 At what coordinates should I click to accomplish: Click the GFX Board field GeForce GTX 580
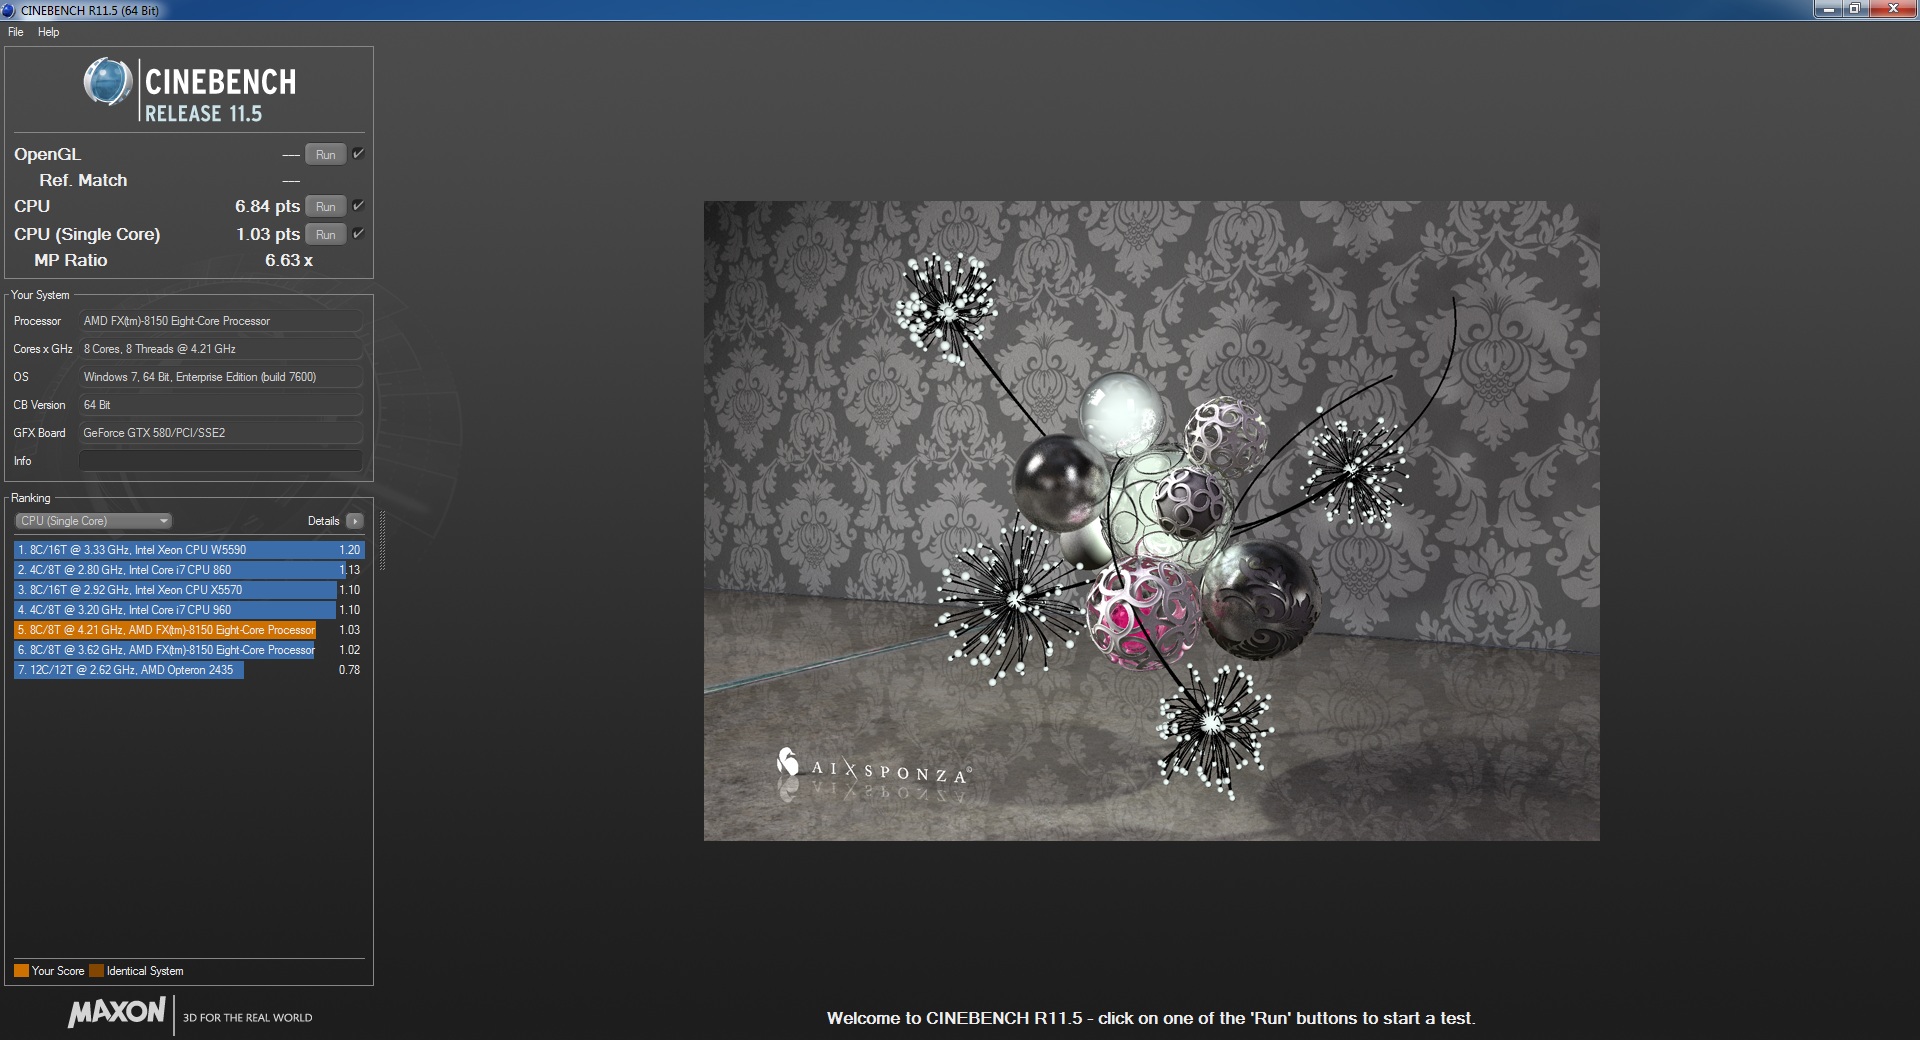pyautogui.click(x=220, y=433)
